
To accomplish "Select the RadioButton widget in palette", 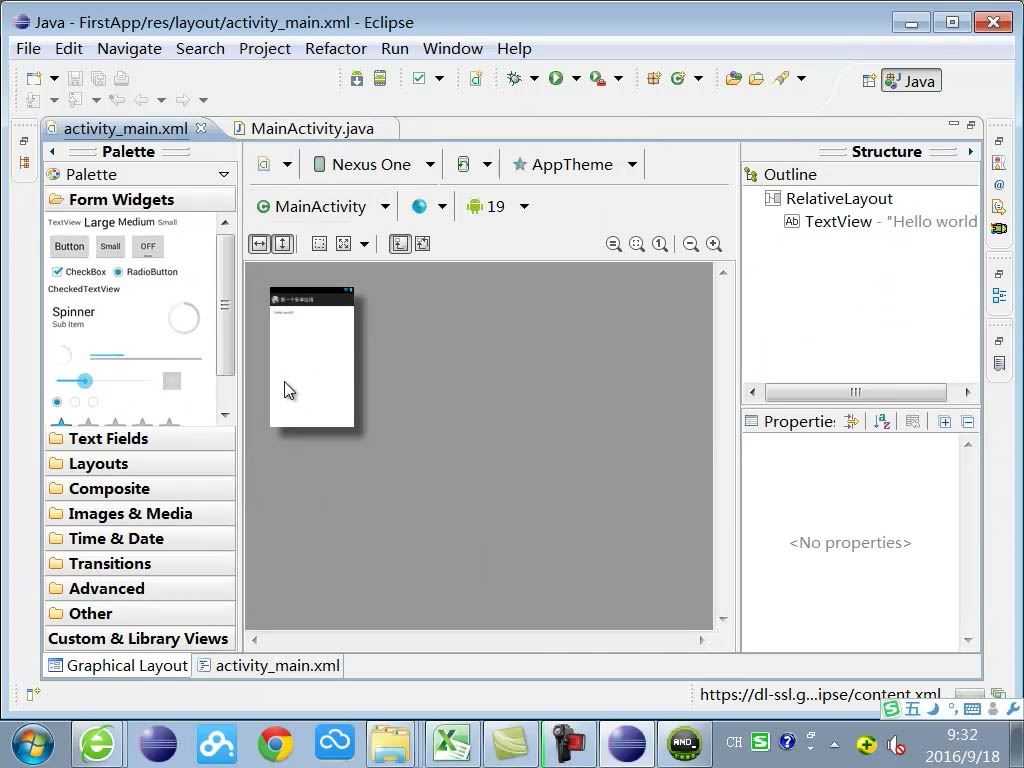I will pos(145,272).
